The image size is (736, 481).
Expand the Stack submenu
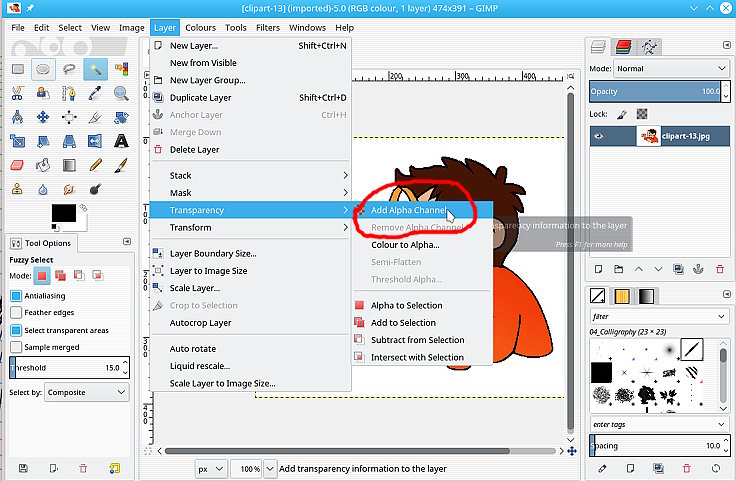(250, 176)
